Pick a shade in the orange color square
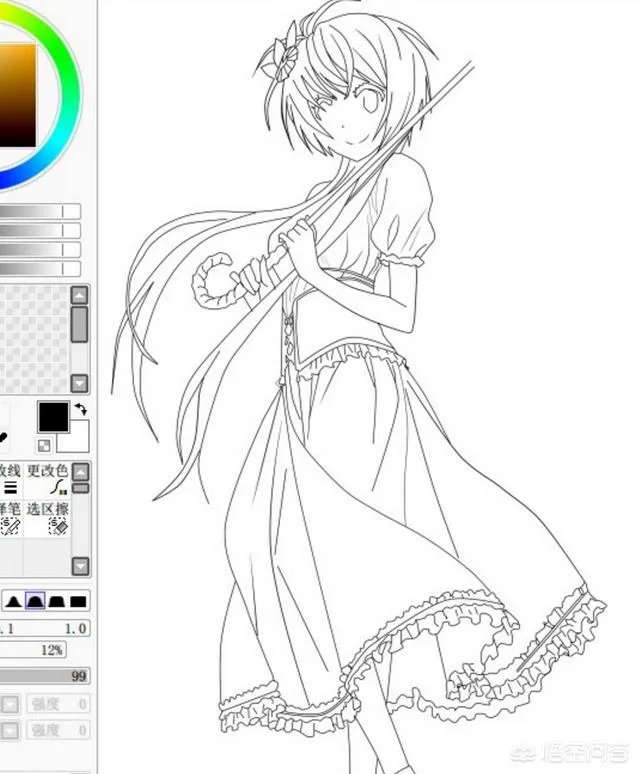The height and width of the screenshot is (774, 640). 18,95
